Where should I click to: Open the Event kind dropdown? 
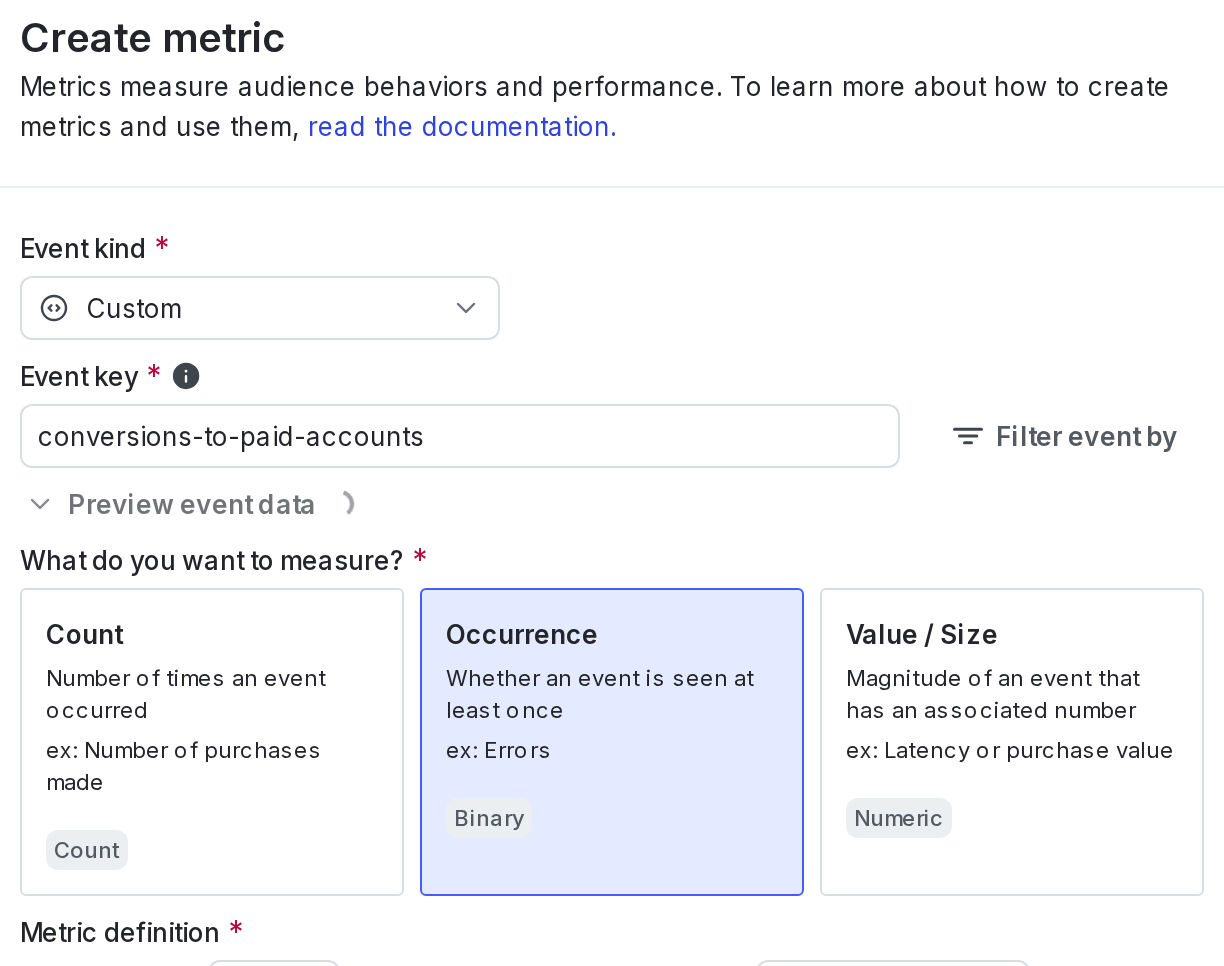tap(260, 308)
